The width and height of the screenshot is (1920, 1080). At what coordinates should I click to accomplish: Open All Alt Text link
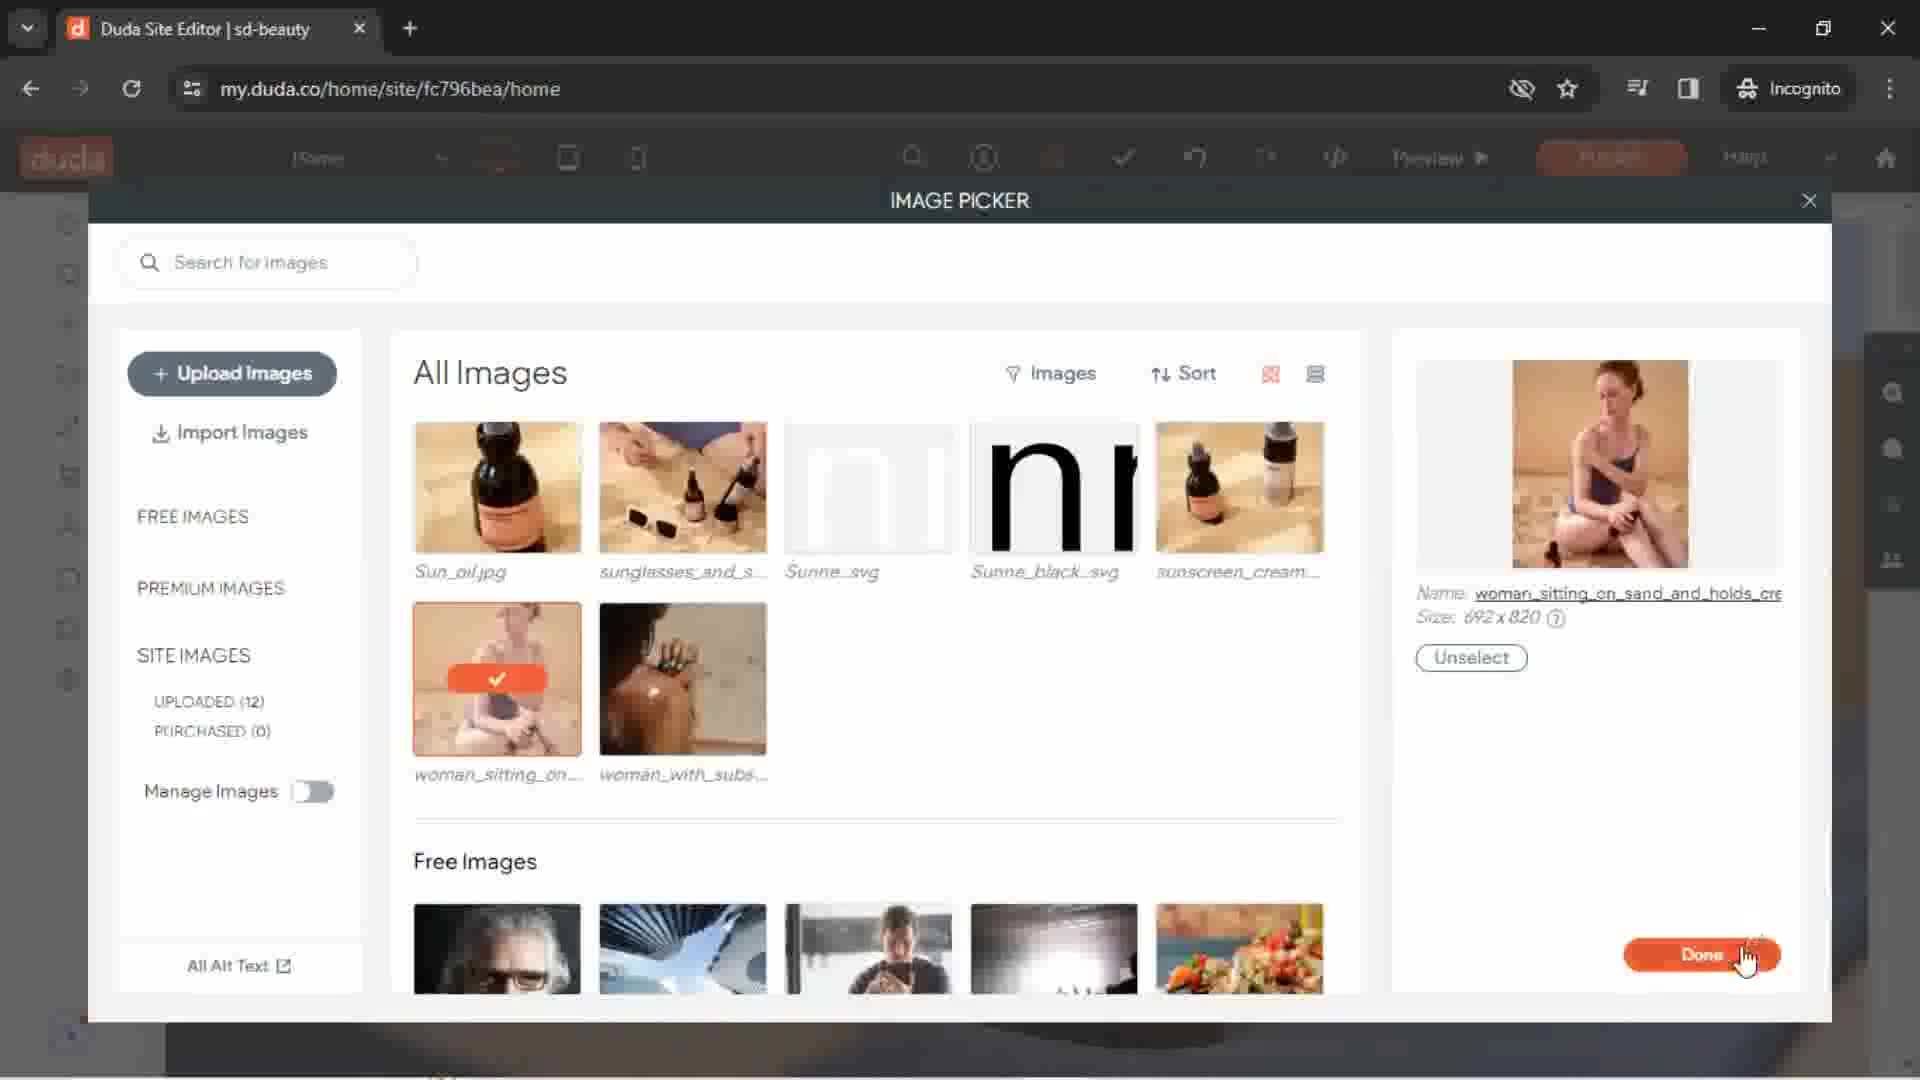click(x=239, y=966)
